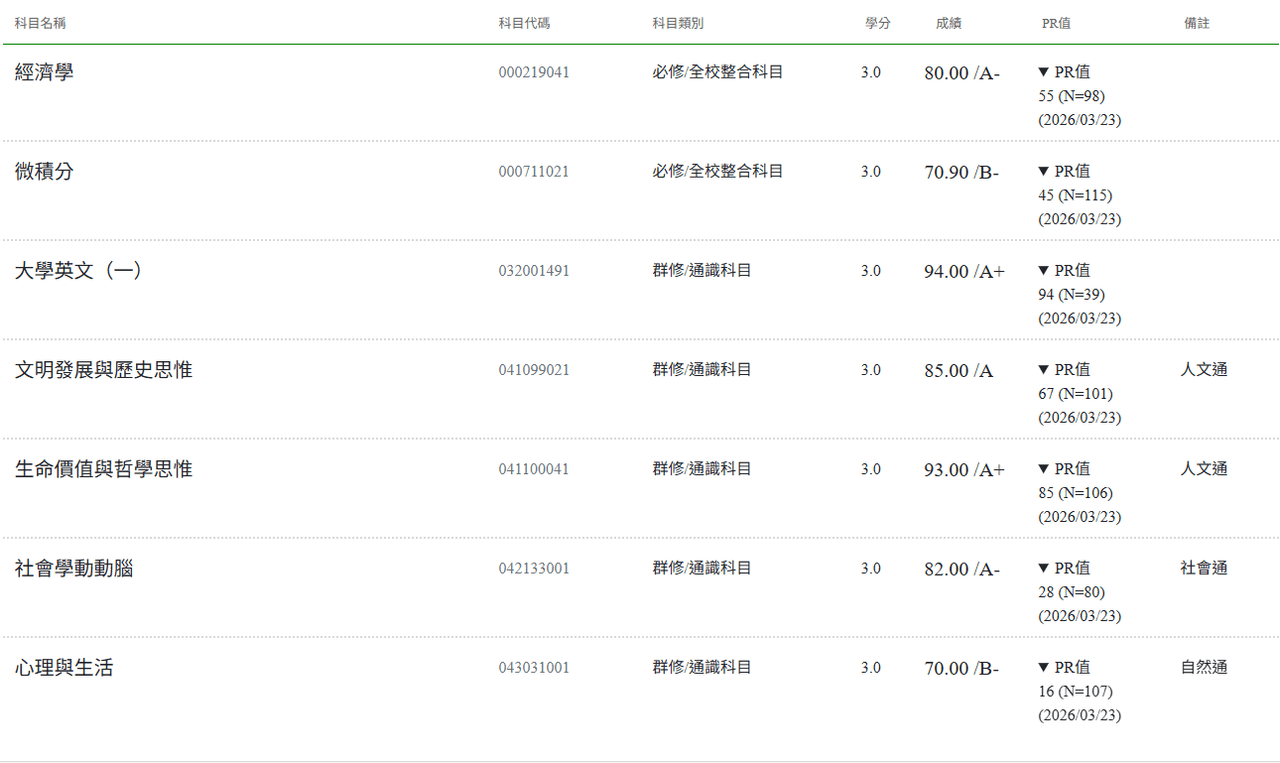The width and height of the screenshot is (1280, 763).
Task: Click the 成績 column header
Action: 948,23
